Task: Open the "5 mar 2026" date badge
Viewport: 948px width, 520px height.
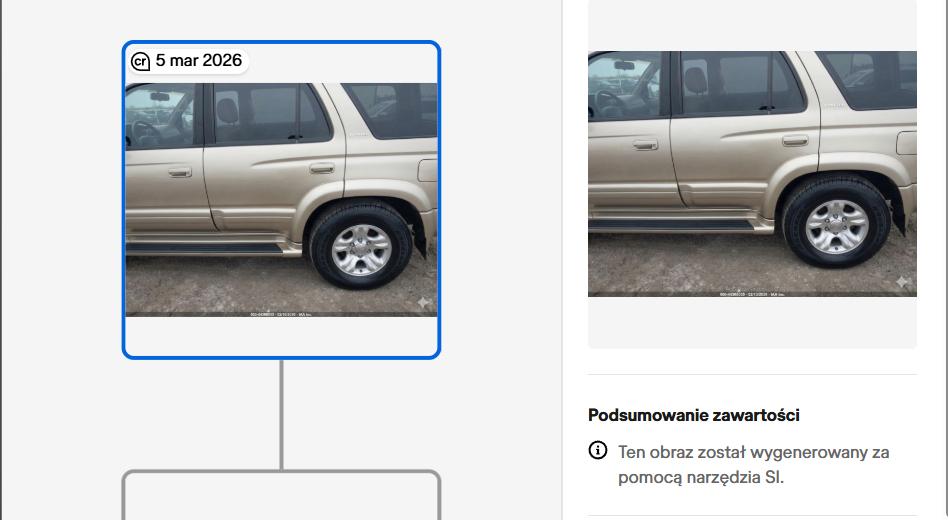Action: [x=188, y=60]
